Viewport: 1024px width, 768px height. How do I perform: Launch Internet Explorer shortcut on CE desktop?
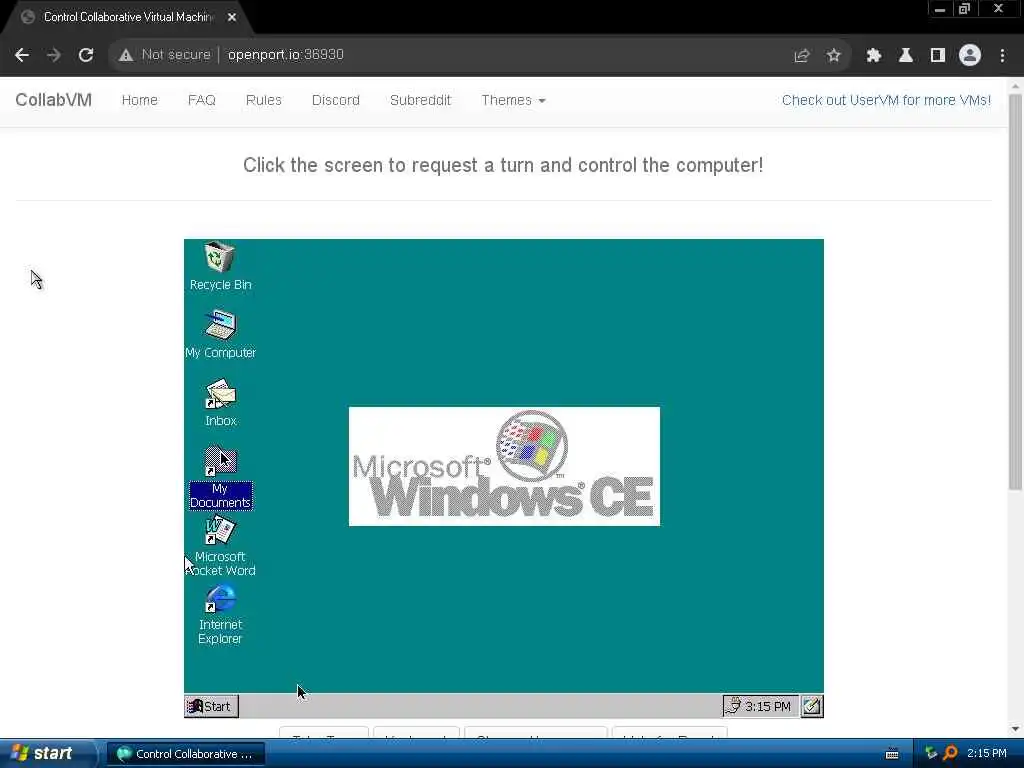[x=220, y=615]
